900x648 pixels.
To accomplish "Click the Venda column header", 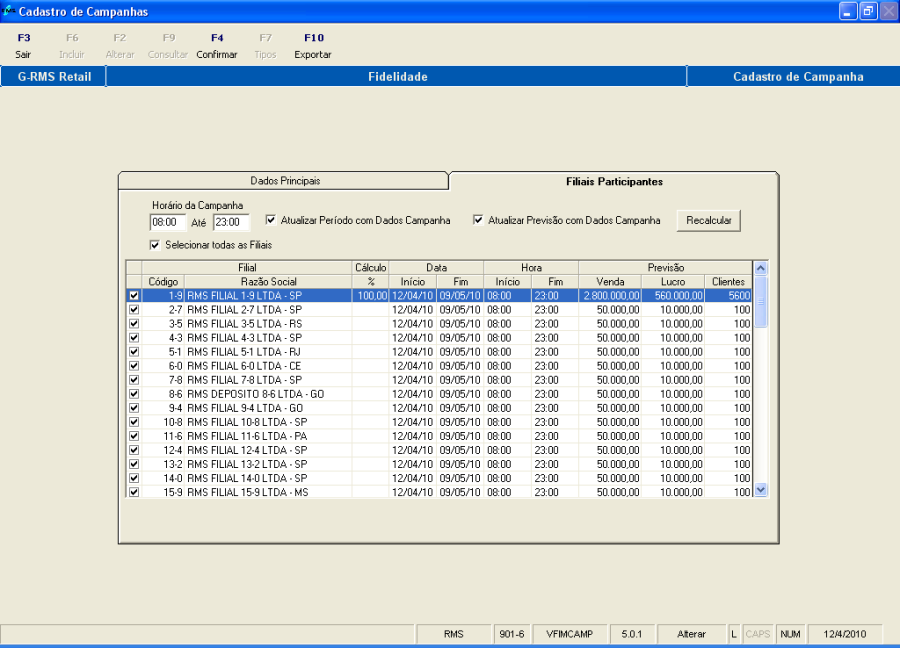I will click(610, 282).
